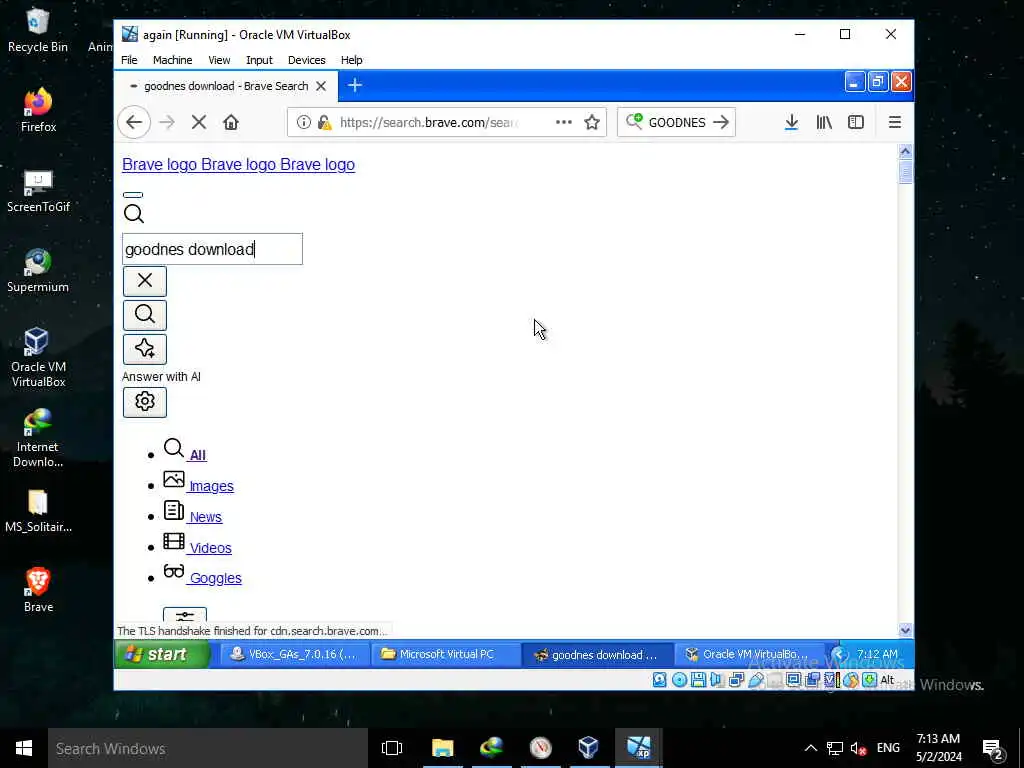
Task: Open the VirtualBox File menu
Action: coord(129,60)
